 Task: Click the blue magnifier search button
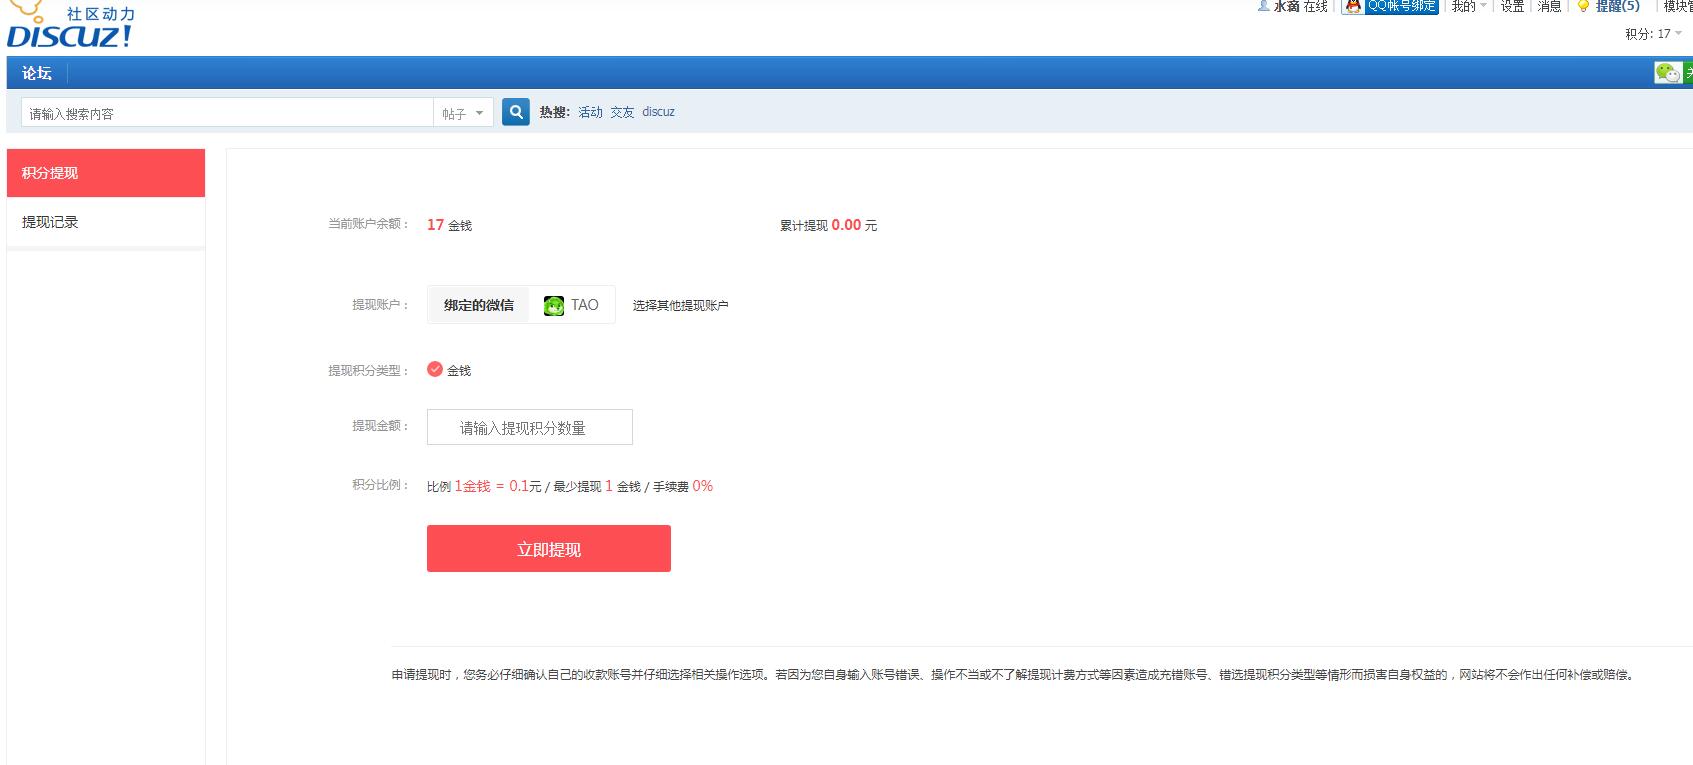tap(515, 112)
